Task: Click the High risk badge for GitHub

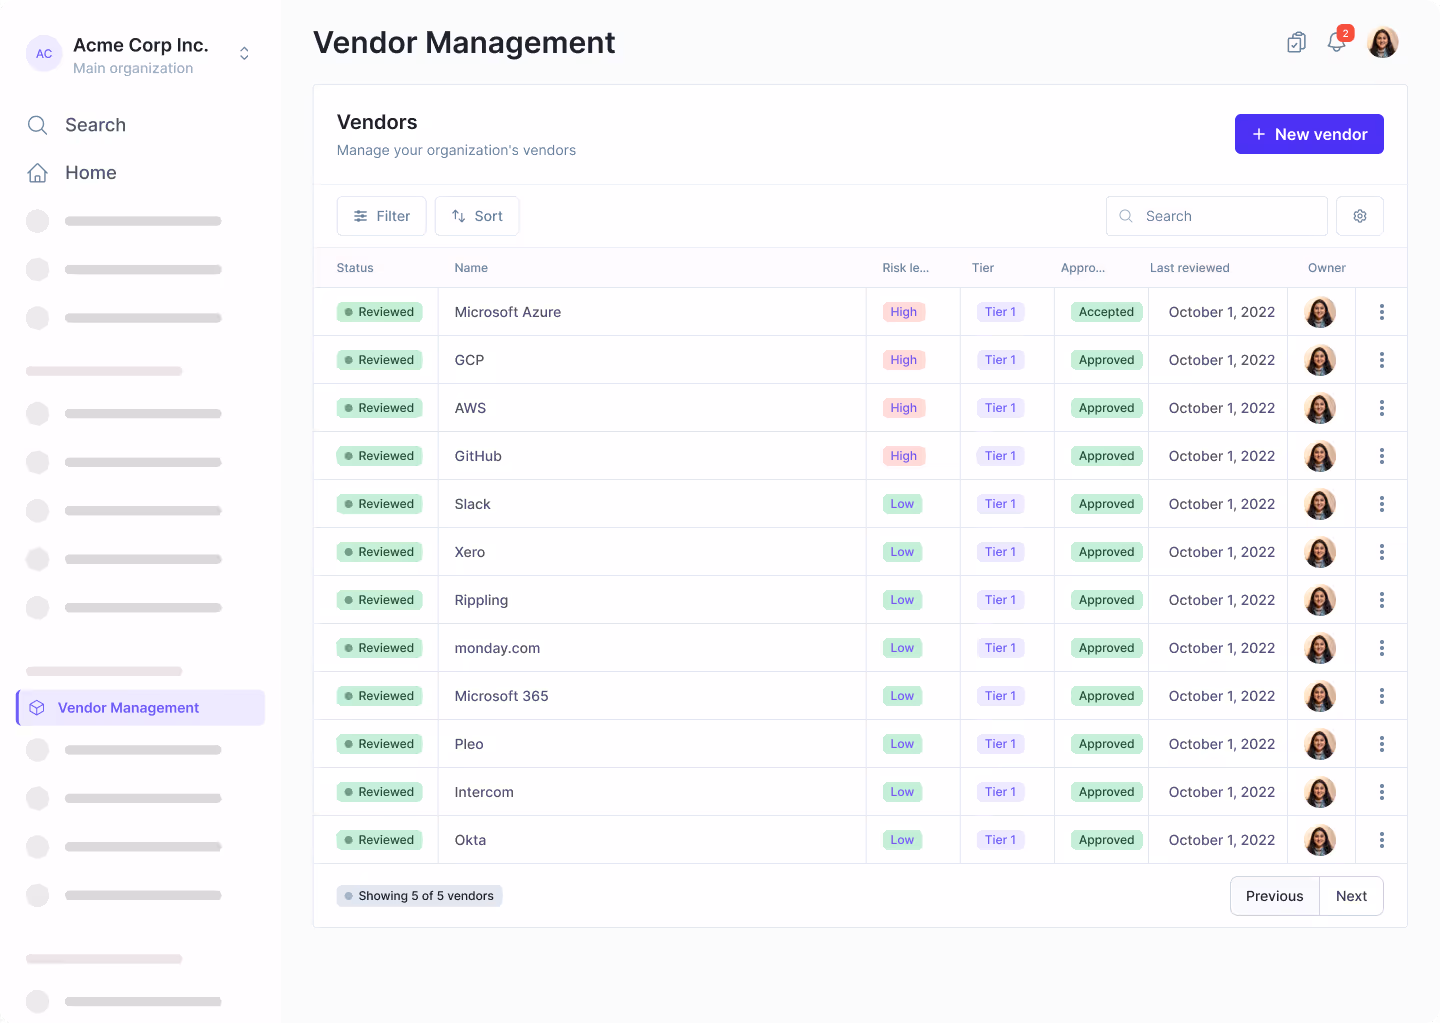Action: point(904,456)
